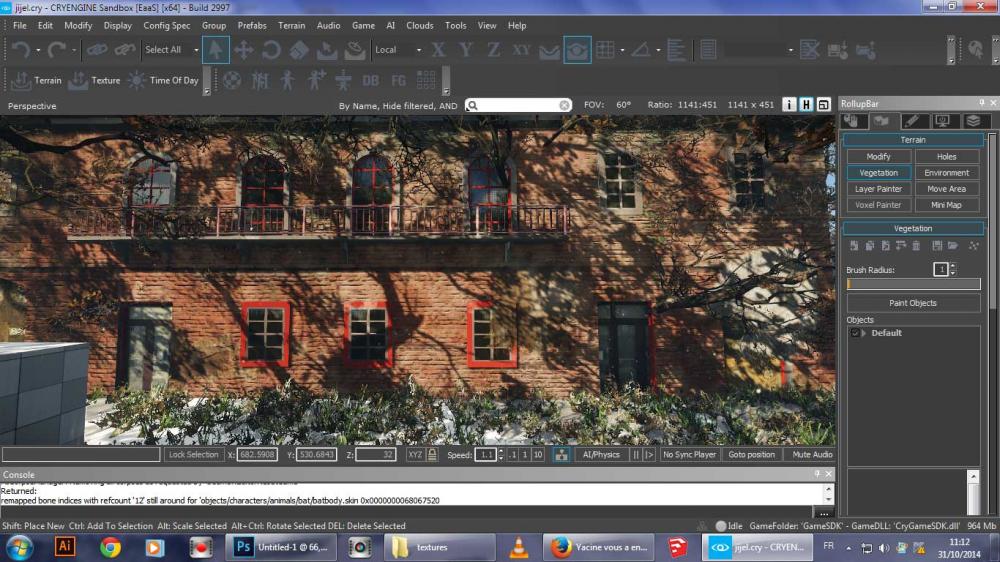
Task: Open the File menu
Action: coord(20,26)
